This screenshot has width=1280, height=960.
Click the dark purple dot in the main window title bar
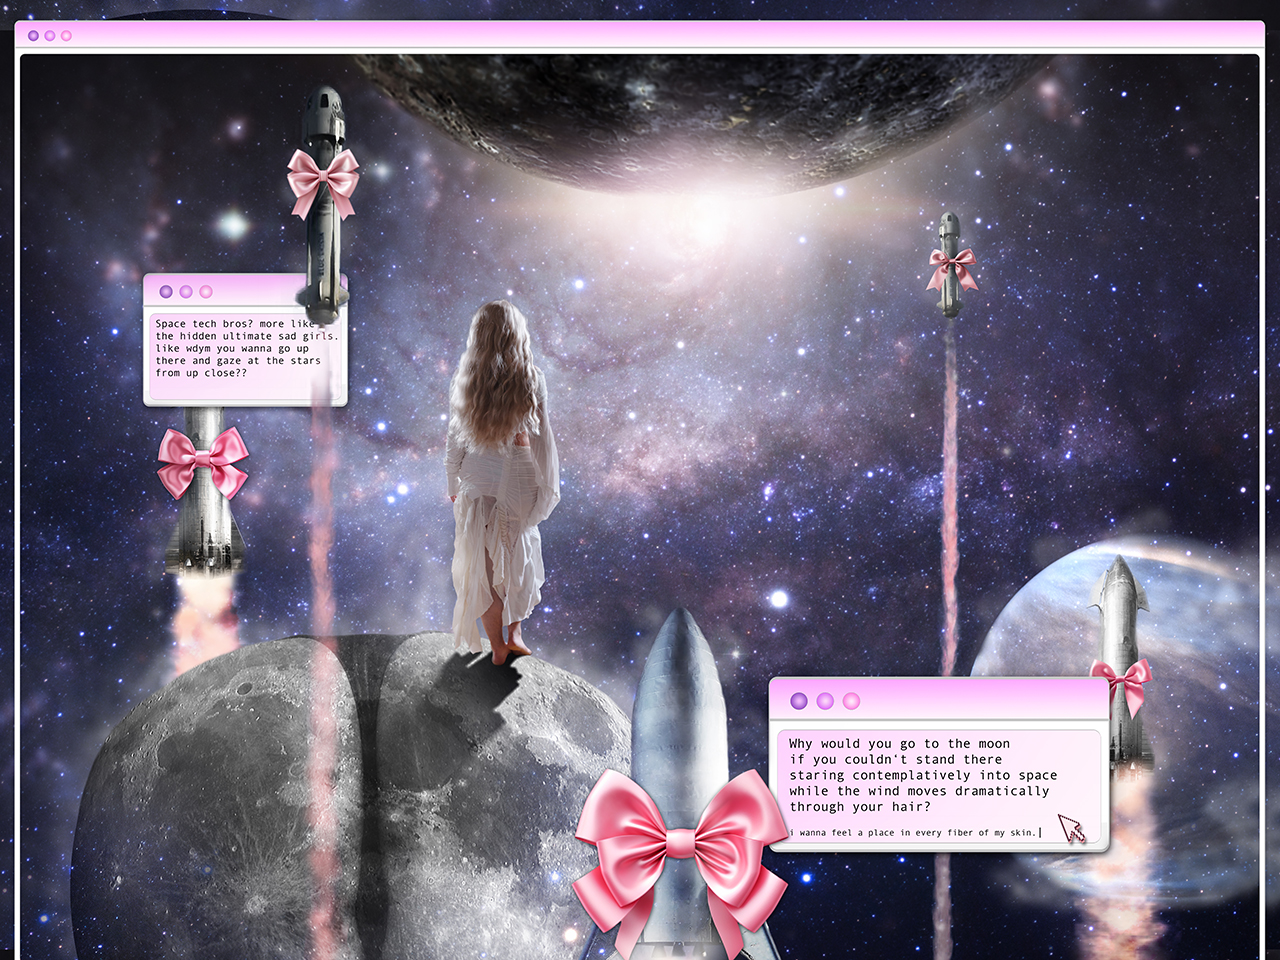click(33, 35)
